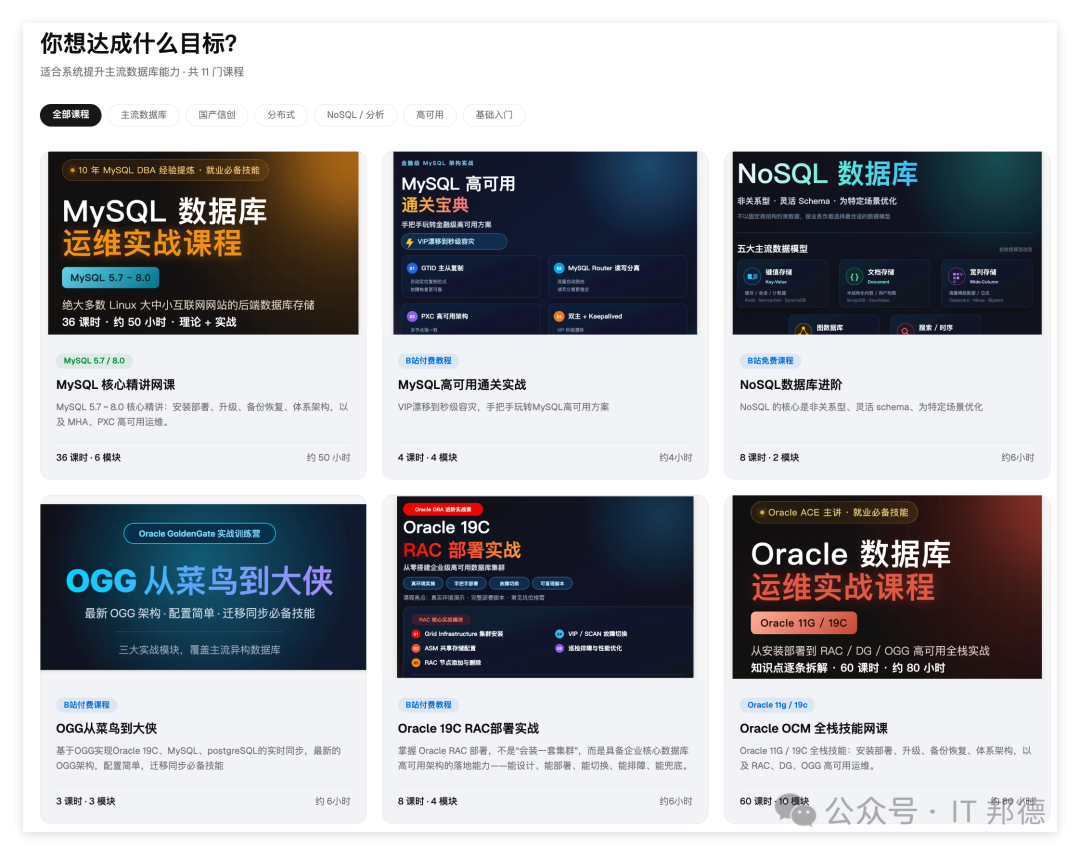Click the 你想达成什么目标? heading
The width and height of the screenshot is (1080, 855).
click(138, 43)
